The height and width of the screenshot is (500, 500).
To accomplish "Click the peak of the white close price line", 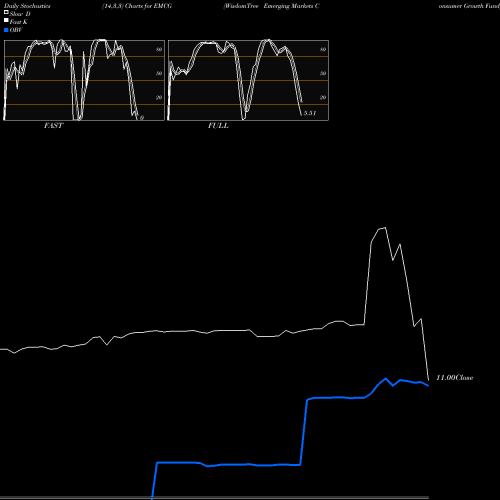I will pyautogui.click(x=385, y=228).
